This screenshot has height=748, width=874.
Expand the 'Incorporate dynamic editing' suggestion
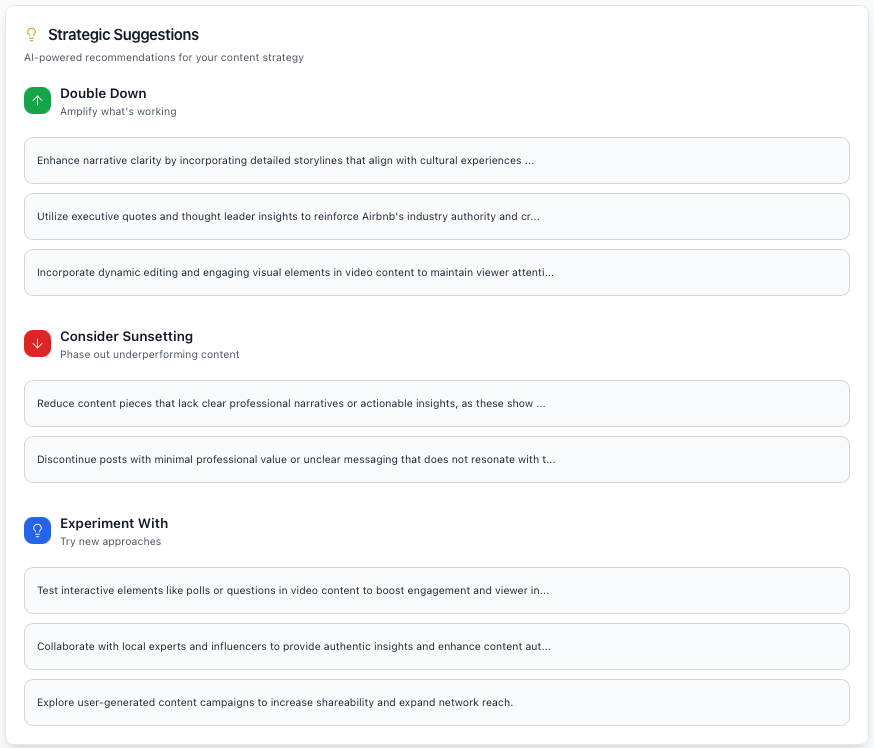click(x=436, y=272)
